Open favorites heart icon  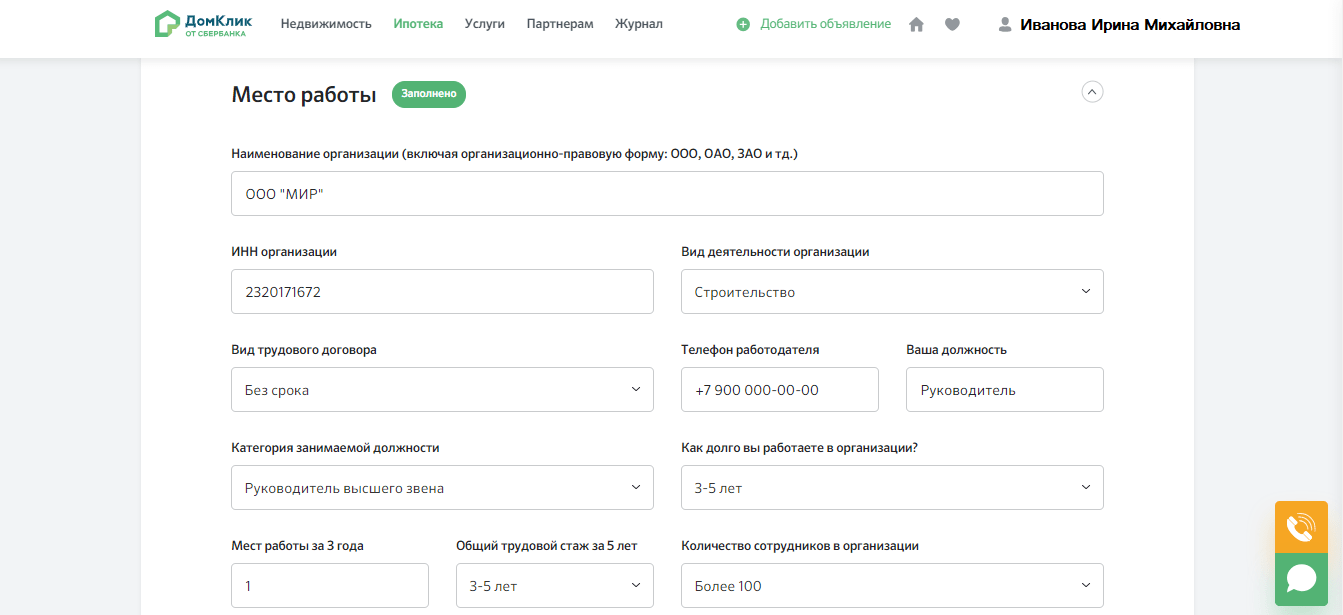click(x=952, y=24)
